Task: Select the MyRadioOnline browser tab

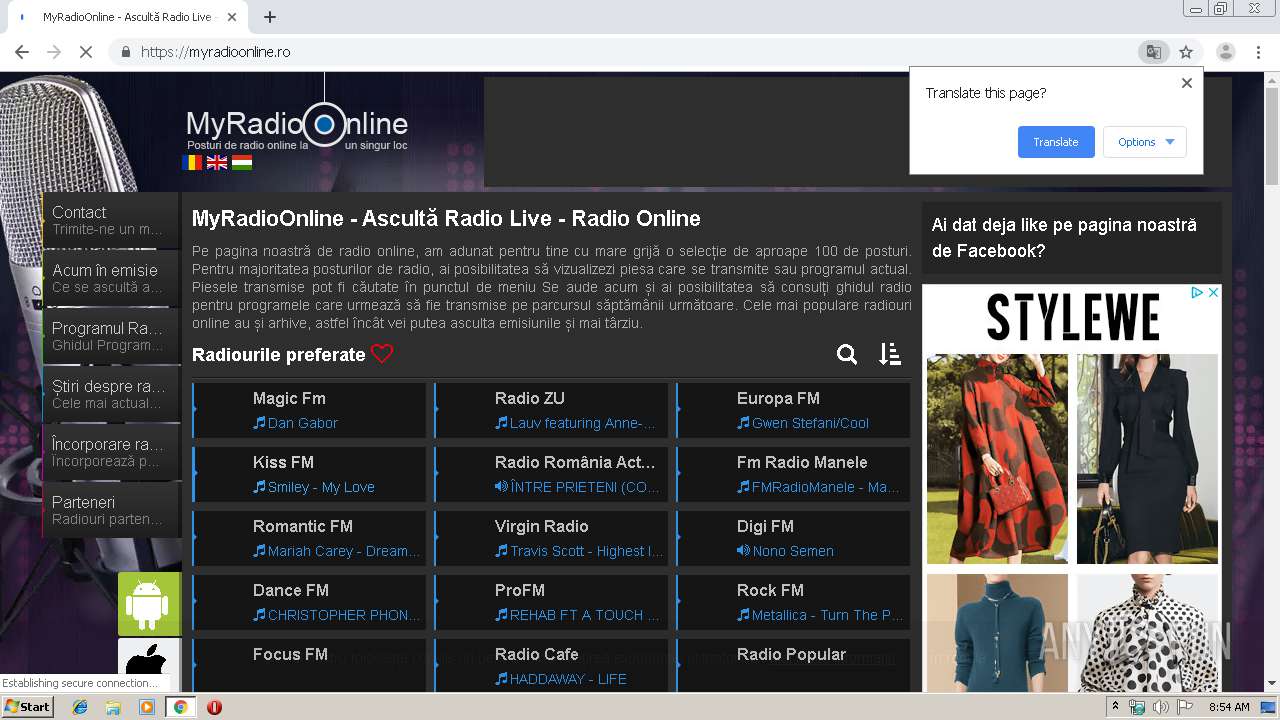Action: point(128,17)
